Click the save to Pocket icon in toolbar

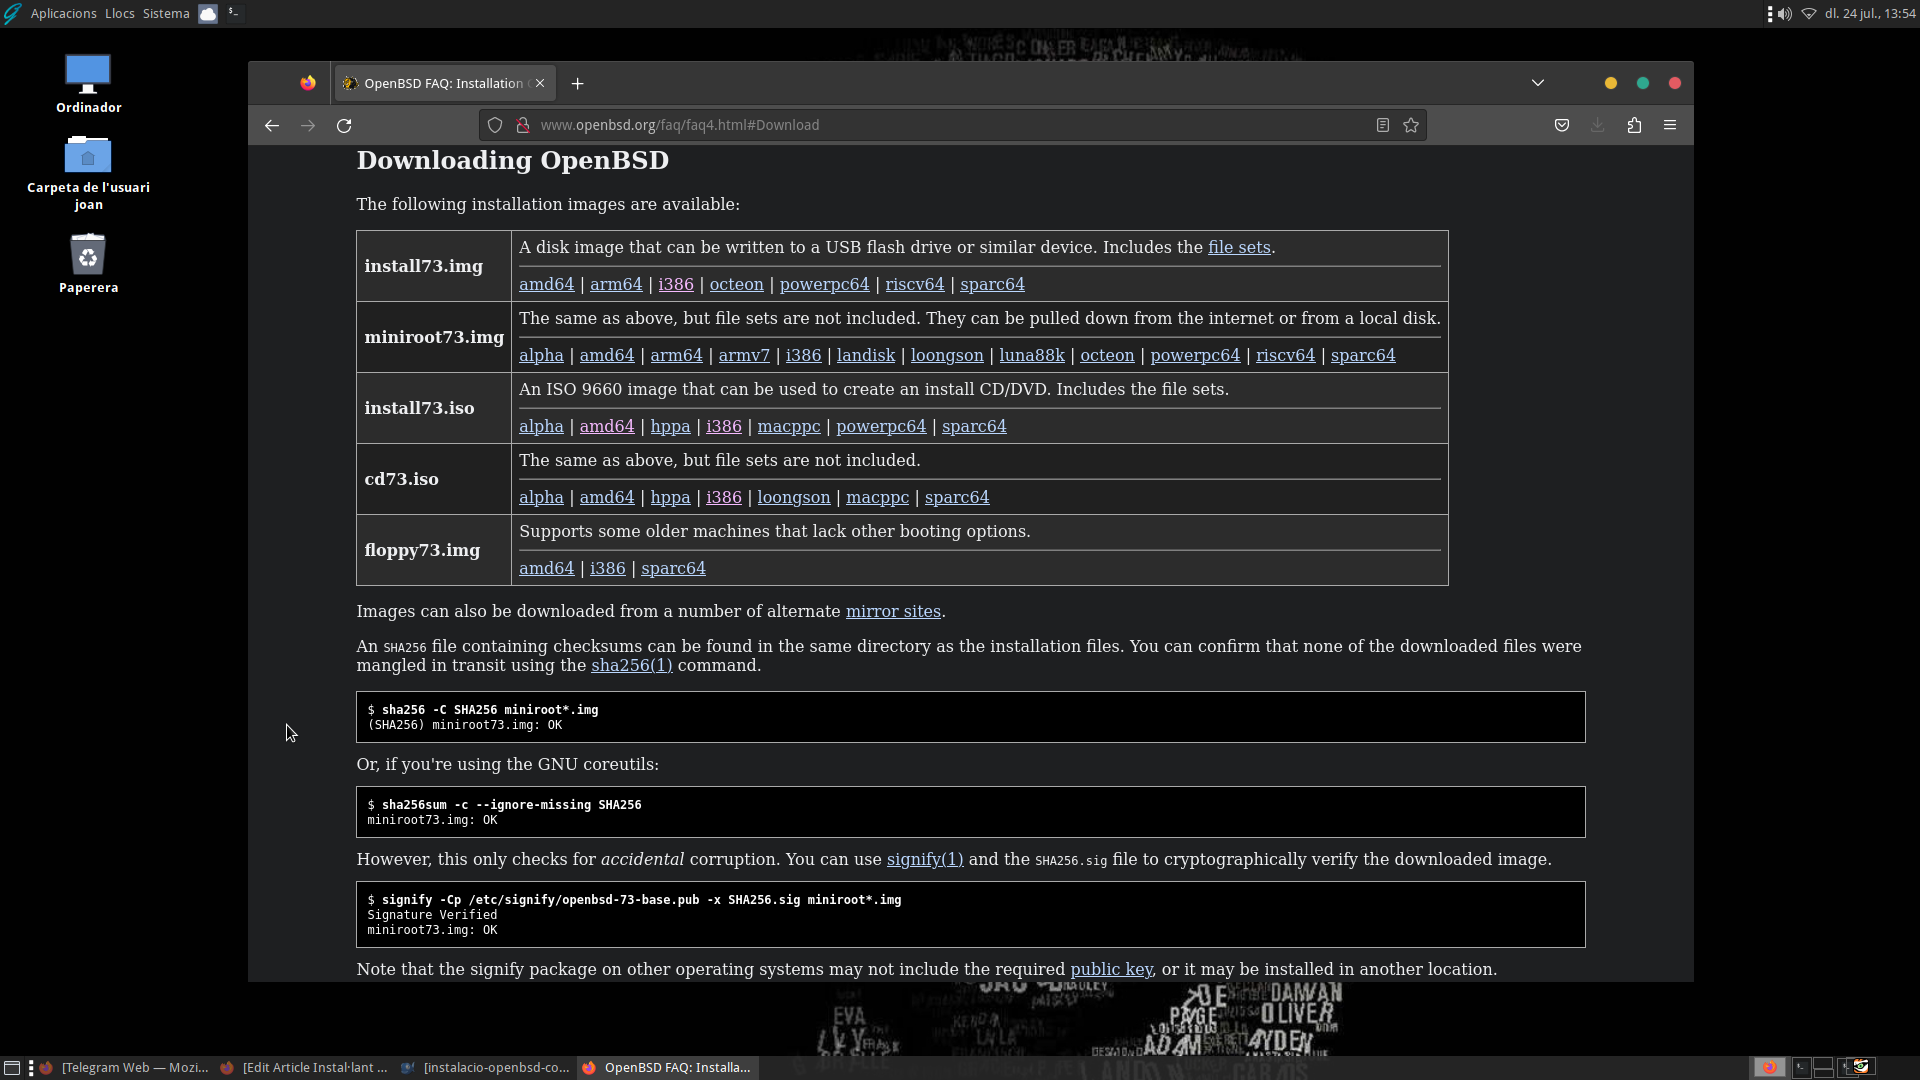tap(1561, 125)
